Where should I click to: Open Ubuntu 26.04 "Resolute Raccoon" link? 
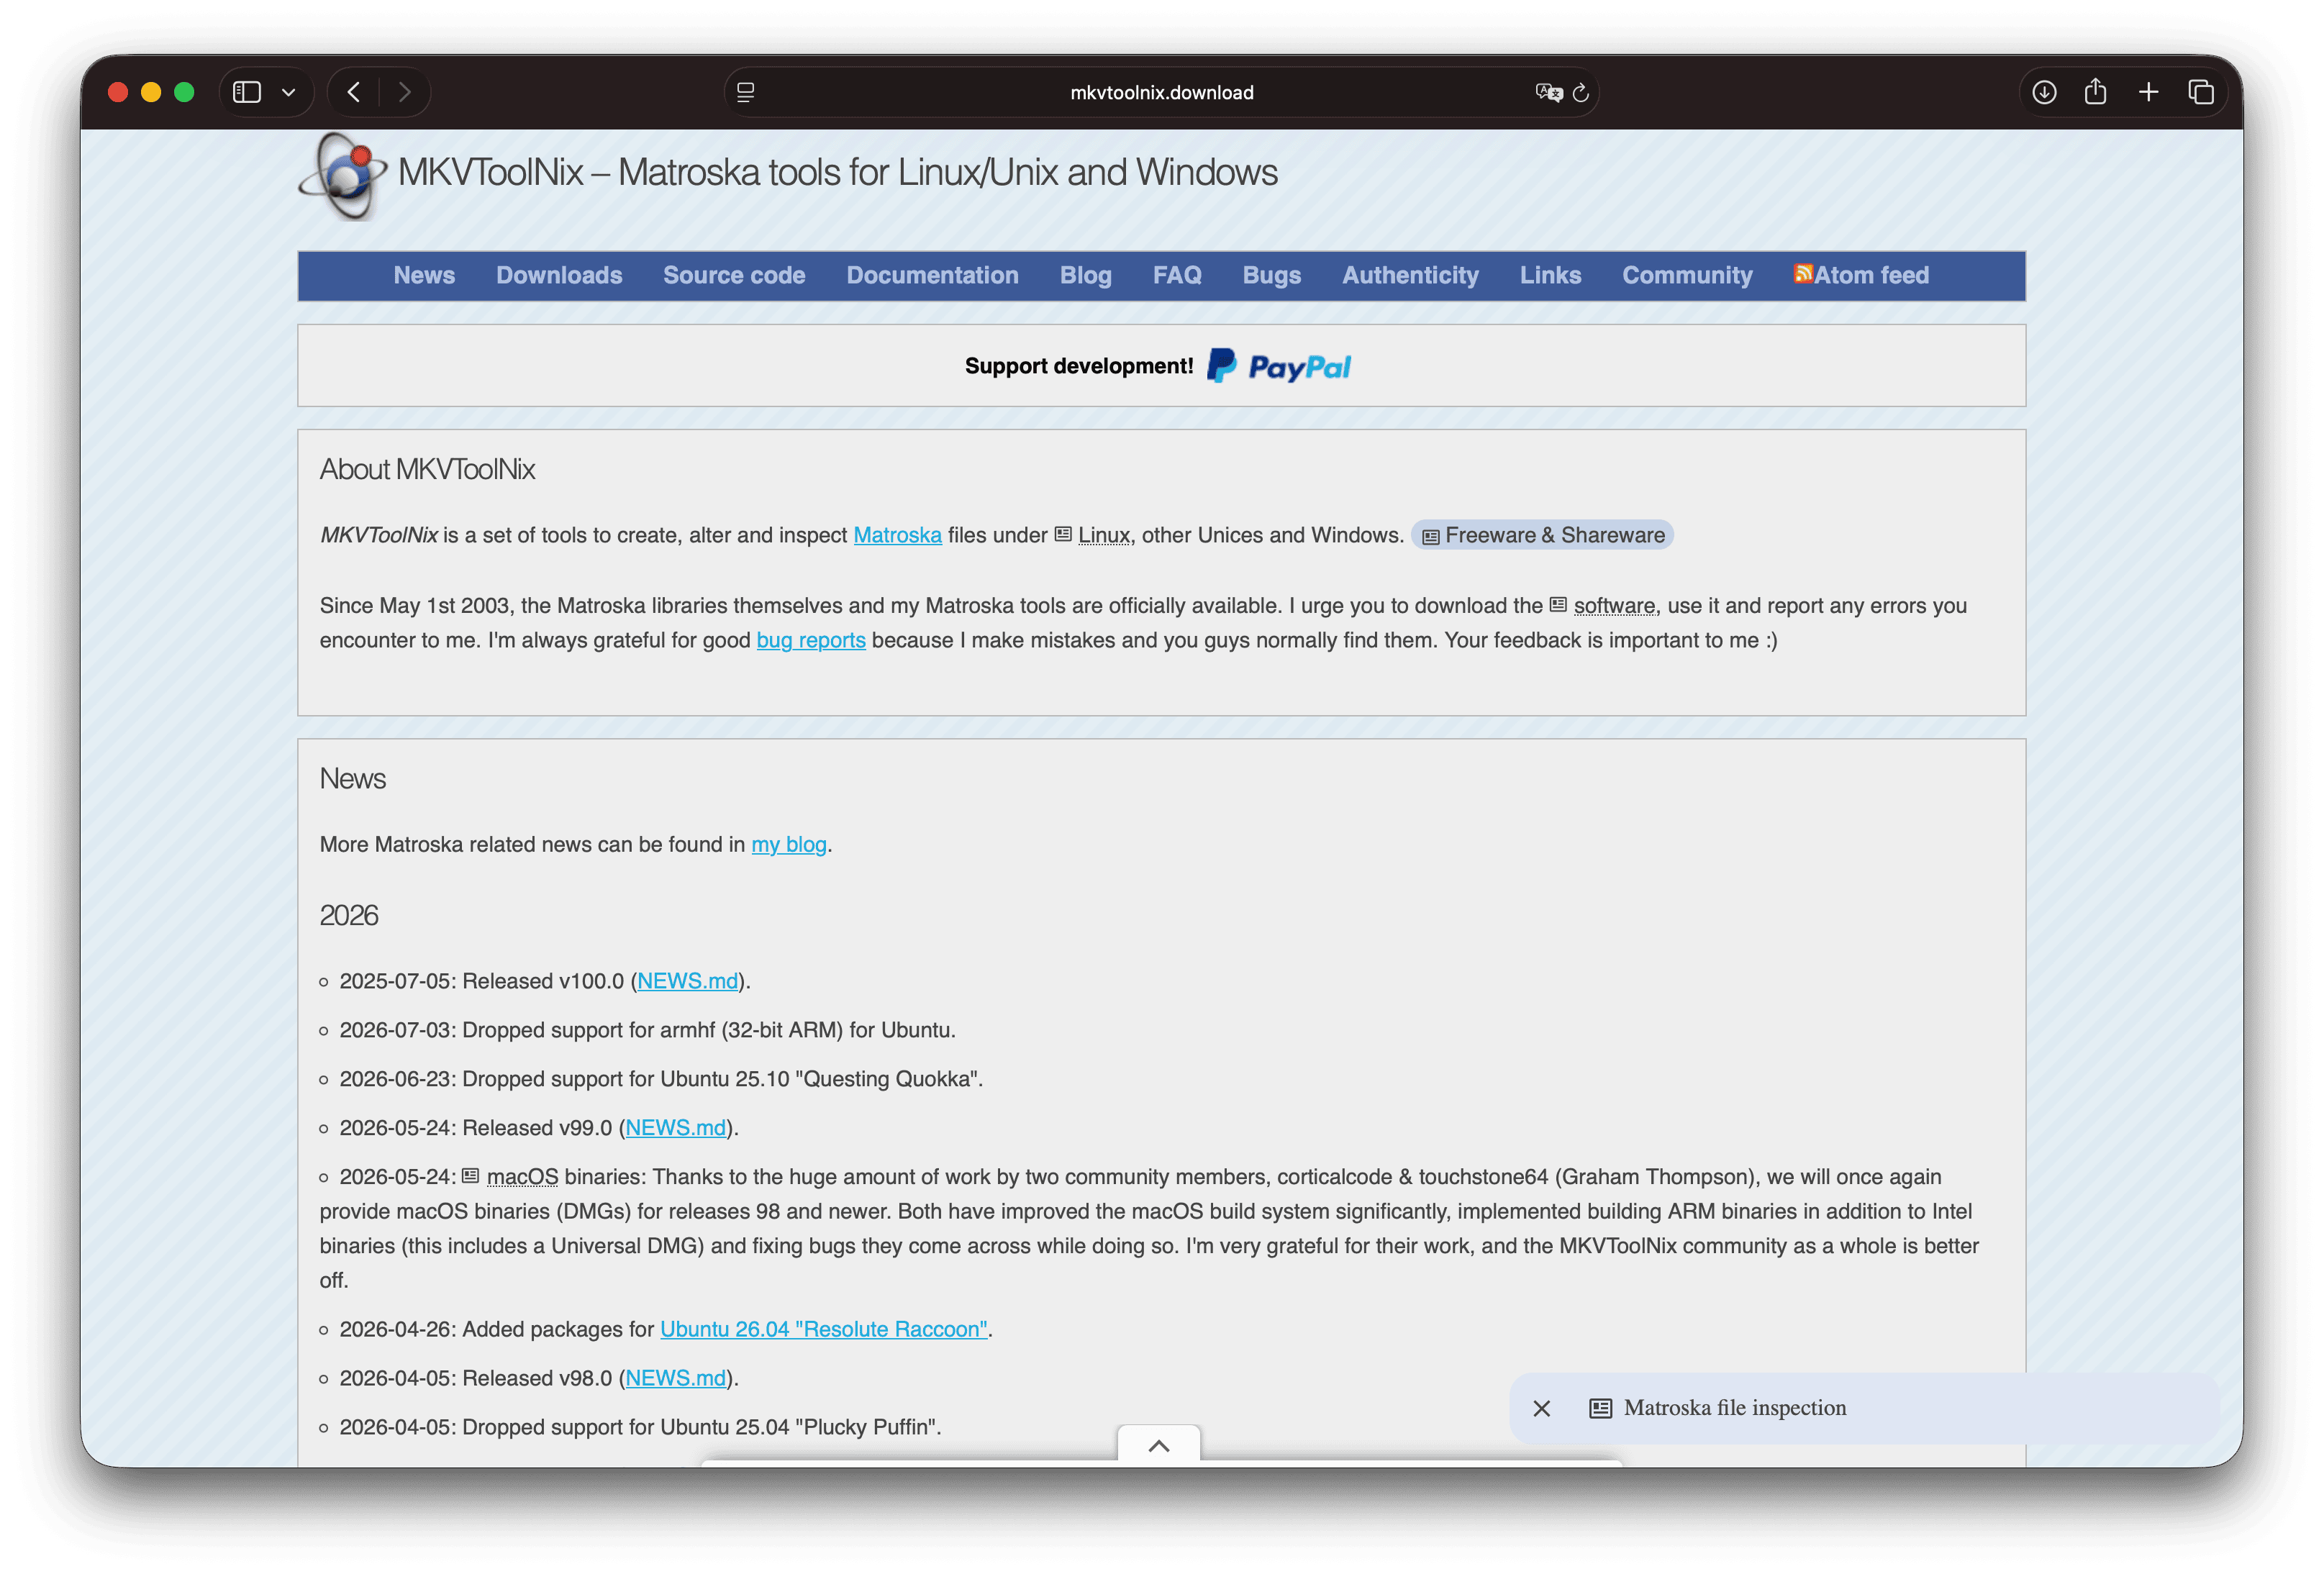pyautogui.click(x=824, y=1329)
